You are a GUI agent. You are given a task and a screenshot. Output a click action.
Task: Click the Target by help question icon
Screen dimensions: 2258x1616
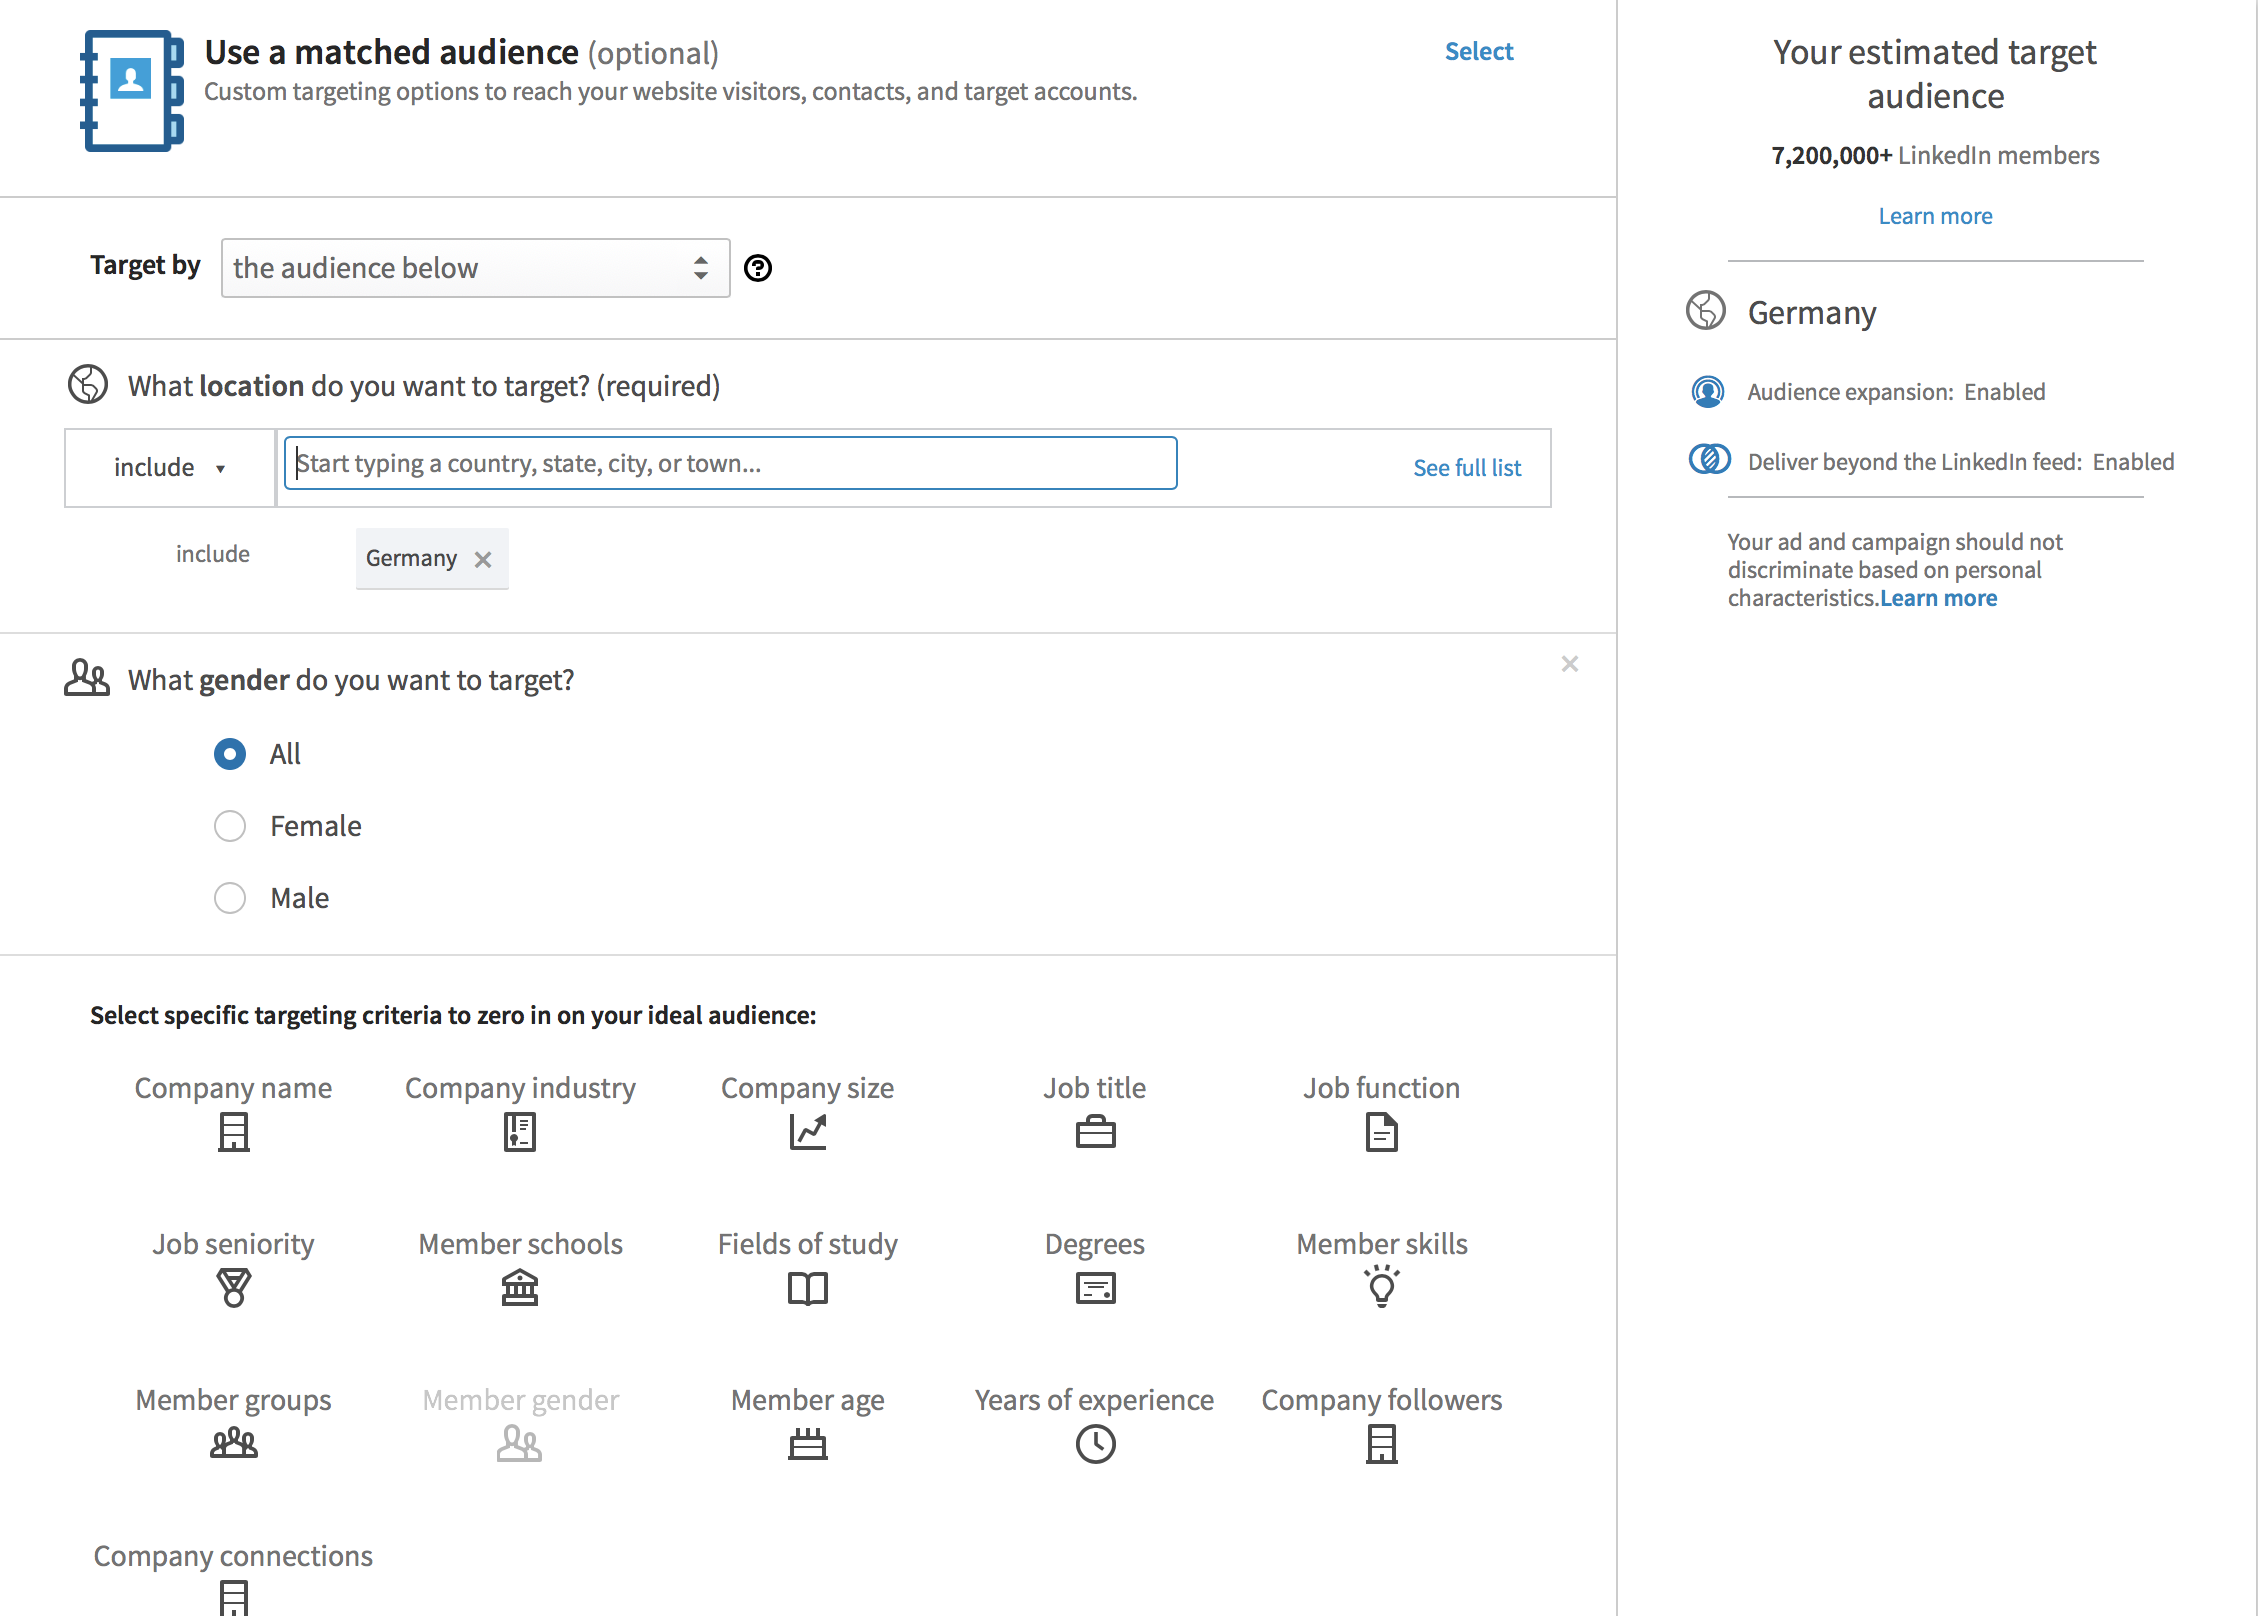point(758,268)
